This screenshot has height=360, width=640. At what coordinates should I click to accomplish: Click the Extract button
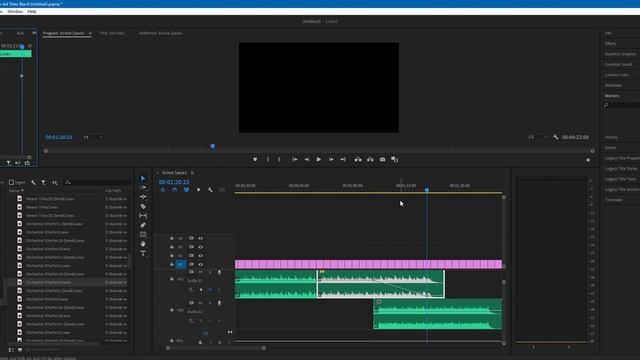(x=370, y=160)
